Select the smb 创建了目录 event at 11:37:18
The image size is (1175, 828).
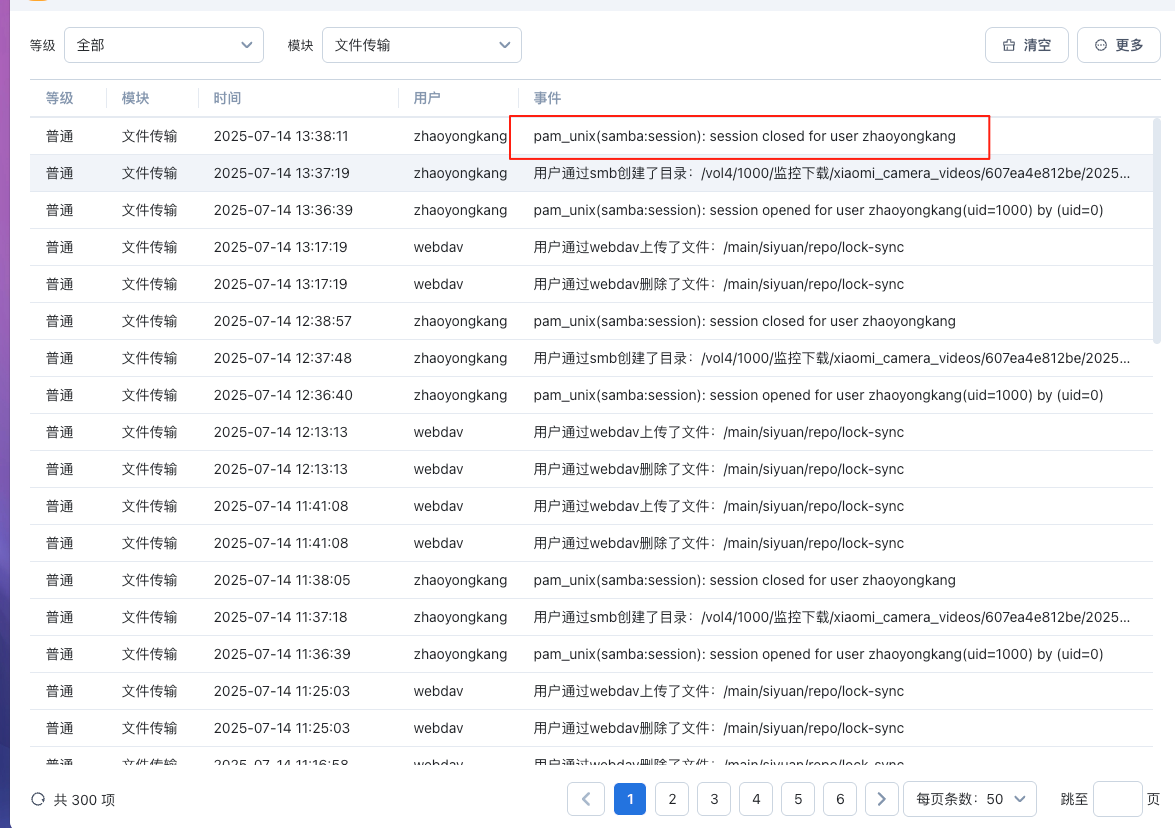(832, 617)
